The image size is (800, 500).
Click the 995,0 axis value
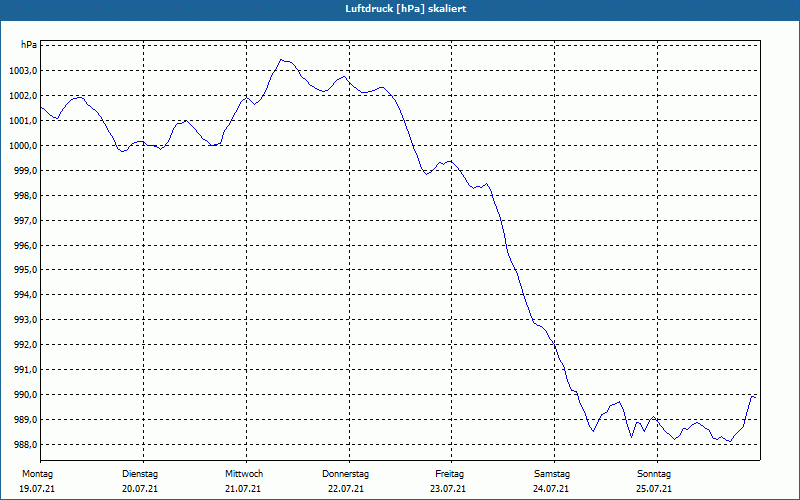pos(25,270)
